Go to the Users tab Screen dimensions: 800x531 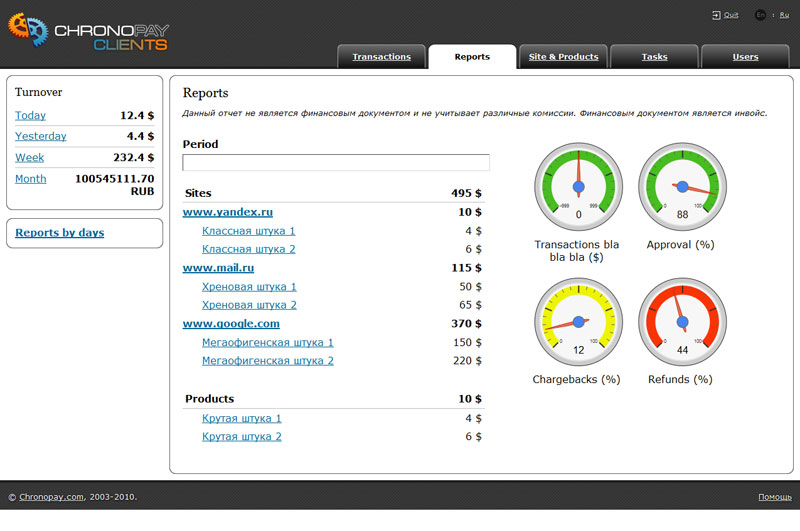pyautogui.click(x=745, y=57)
